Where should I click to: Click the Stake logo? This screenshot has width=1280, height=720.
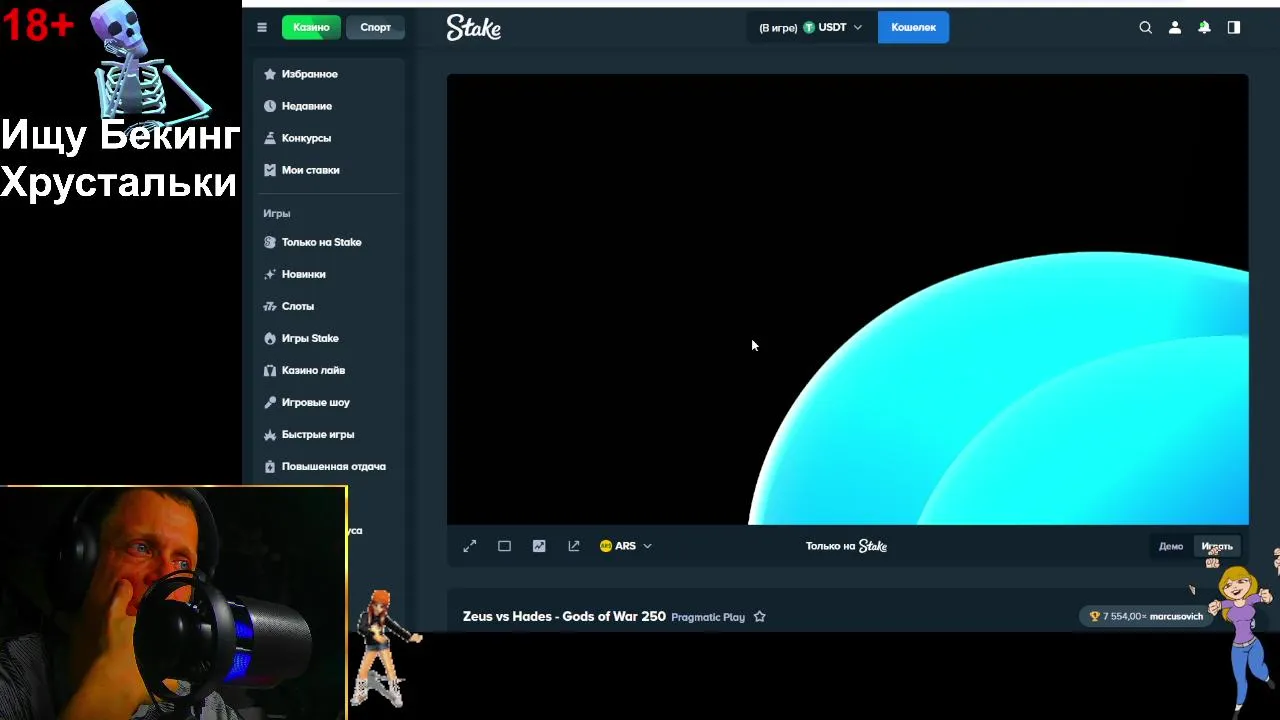pyautogui.click(x=474, y=28)
